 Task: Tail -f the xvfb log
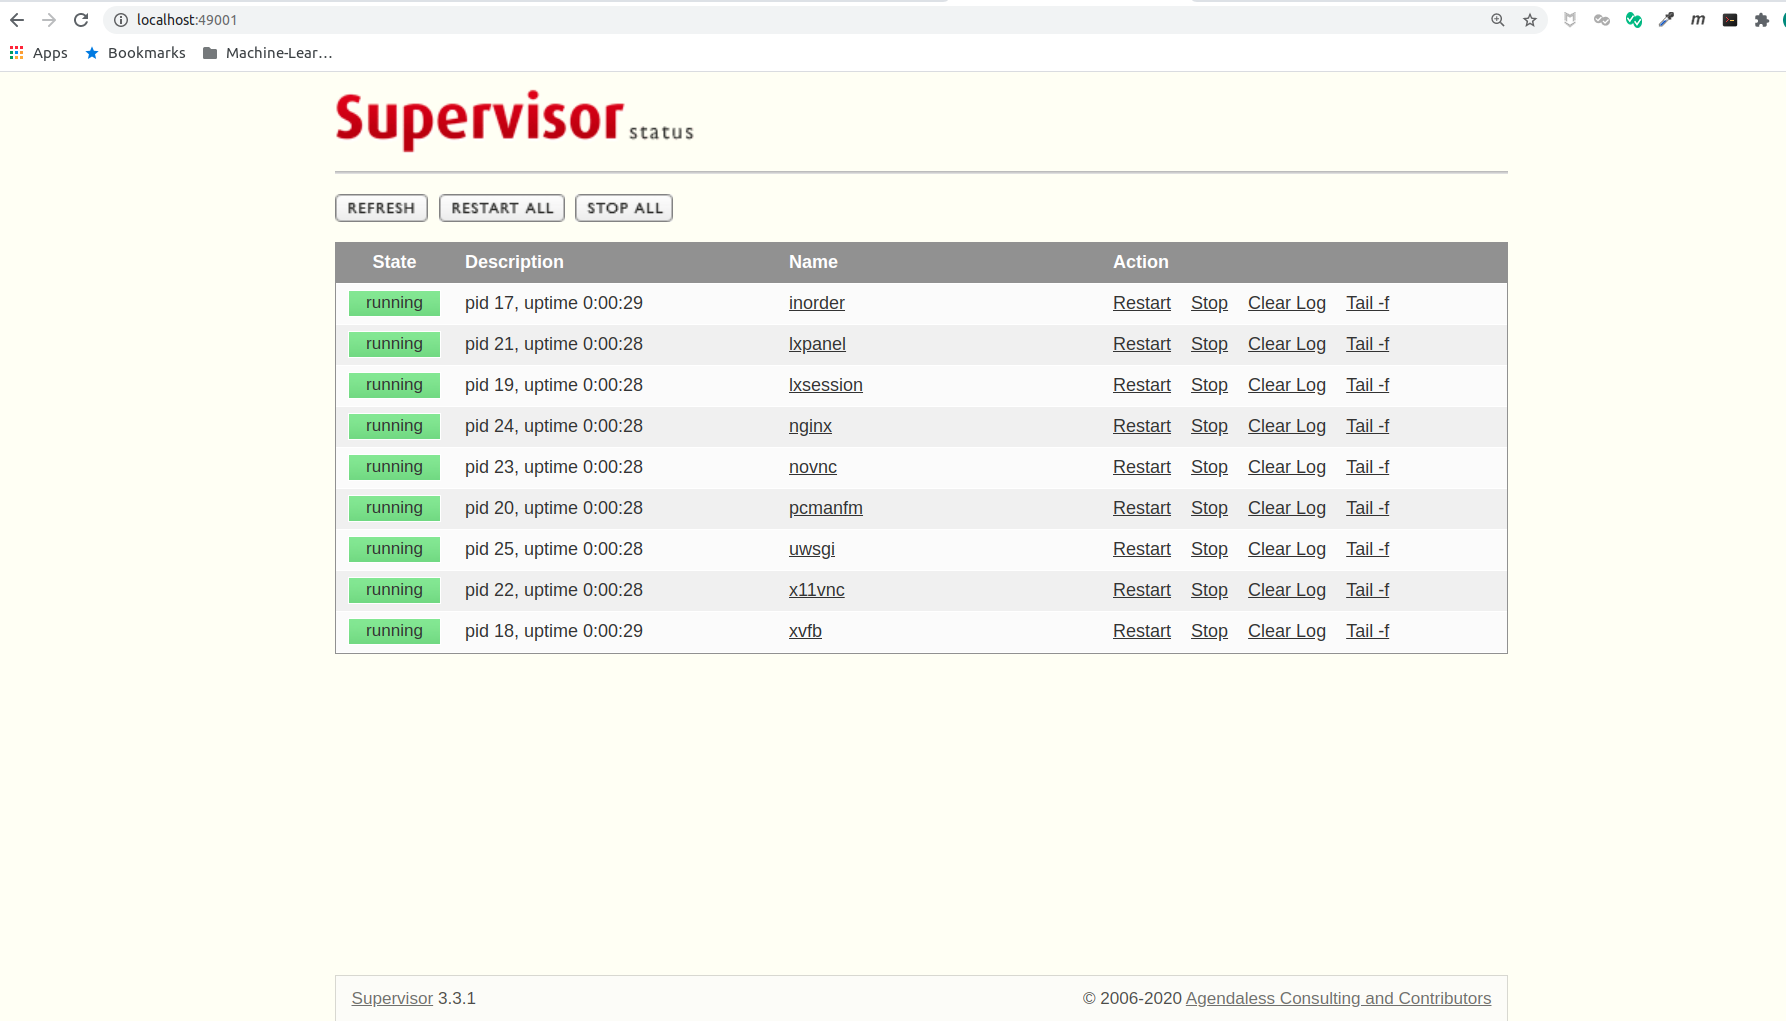(x=1368, y=631)
